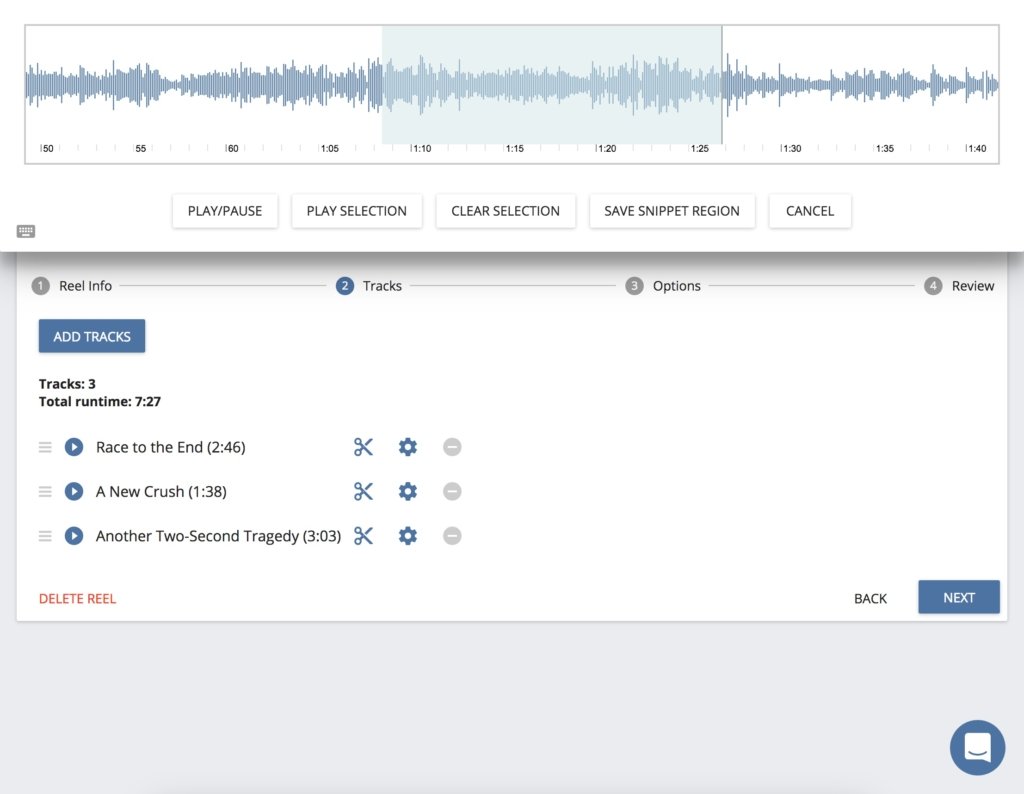
Task: Click the keyboard shortcuts icon
Action: (26, 231)
